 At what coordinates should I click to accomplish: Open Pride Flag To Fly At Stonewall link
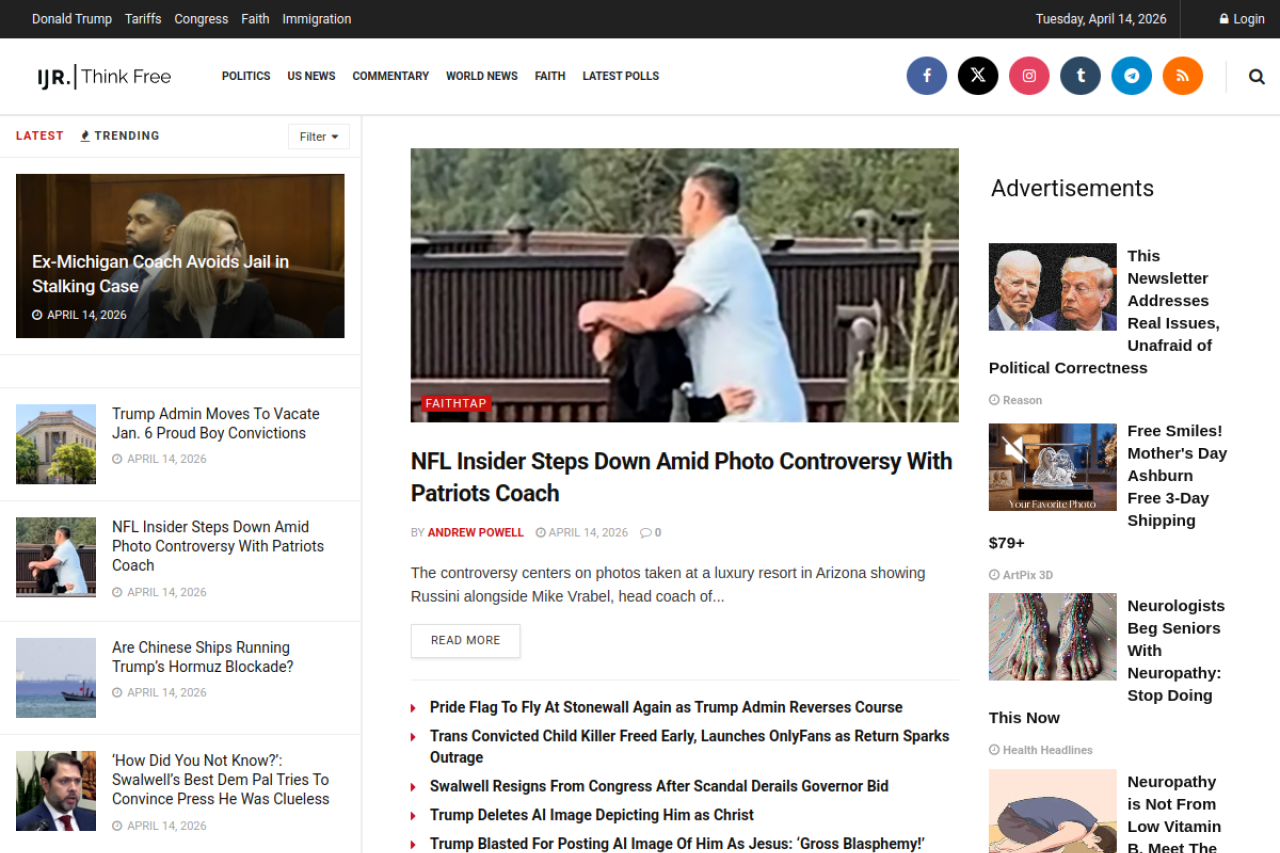(666, 708)
